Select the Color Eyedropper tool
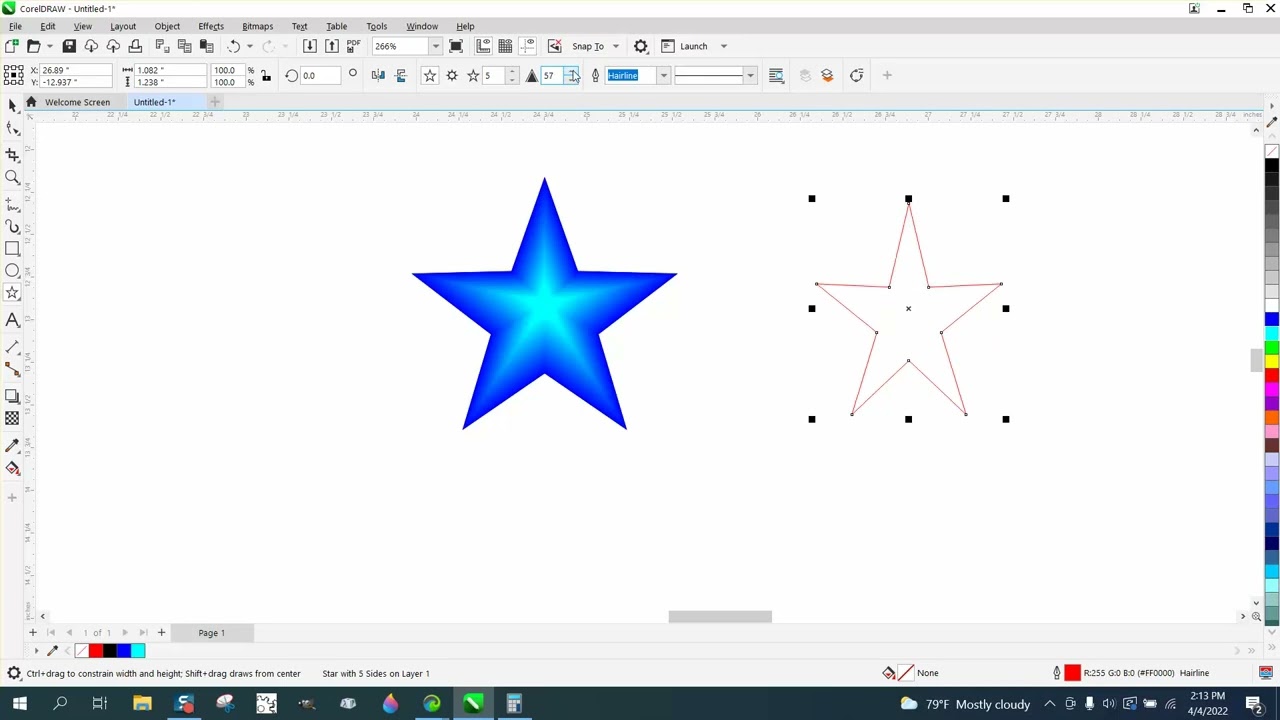 12,445
